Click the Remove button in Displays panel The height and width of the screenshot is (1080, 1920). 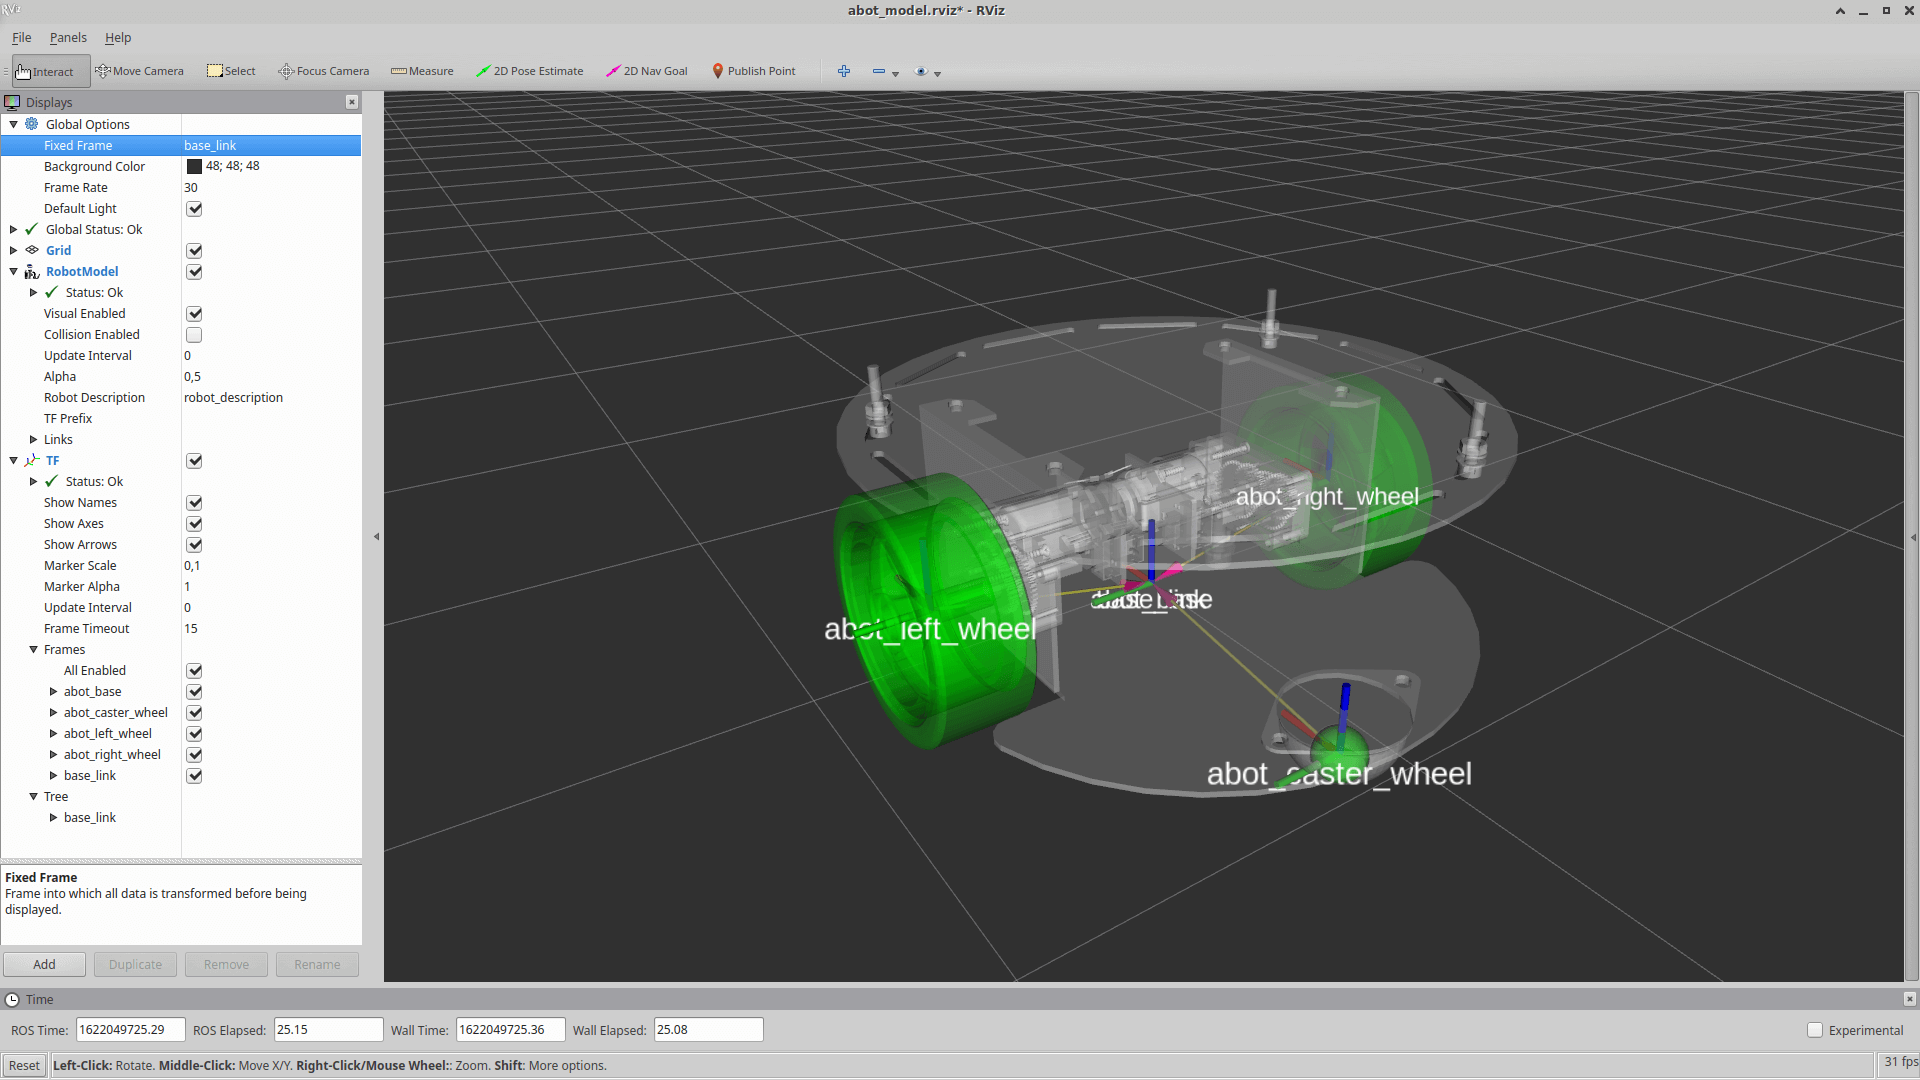[x=224, y=964]
